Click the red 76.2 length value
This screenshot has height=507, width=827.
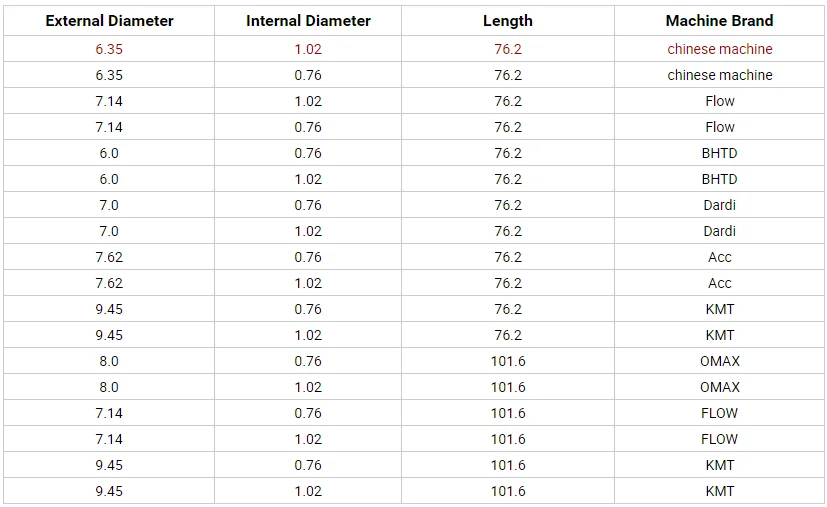click(507, 49)
